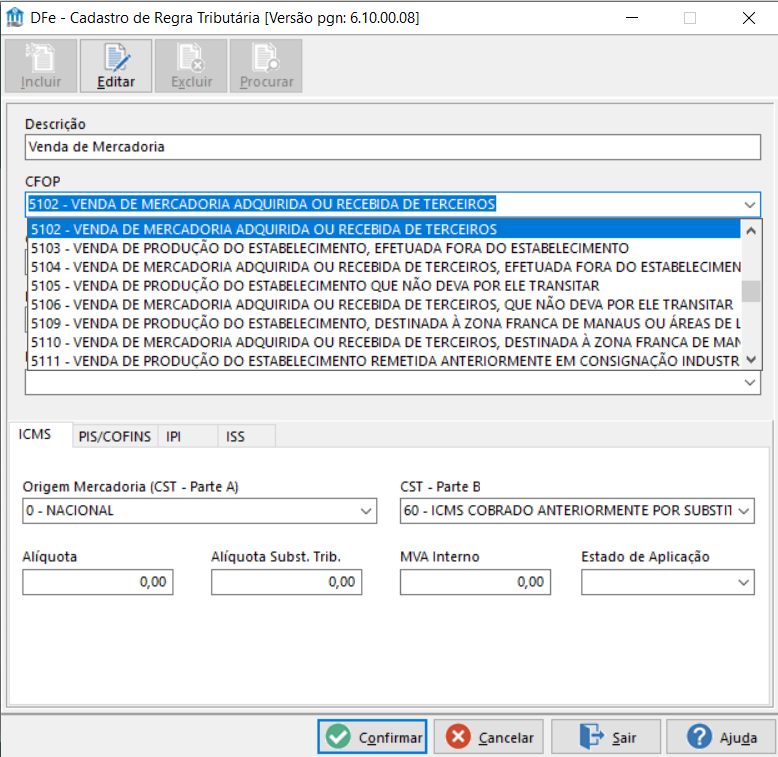778x757 pixels.
Task: Click the MVA Interno field
Action: point(475,582)
